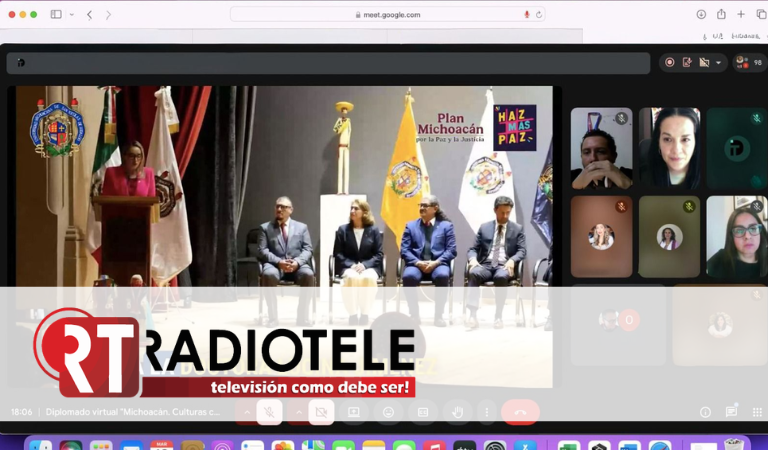Toggle the camera off button in Meet
This screenshot has height=450, width=768.
321,412
